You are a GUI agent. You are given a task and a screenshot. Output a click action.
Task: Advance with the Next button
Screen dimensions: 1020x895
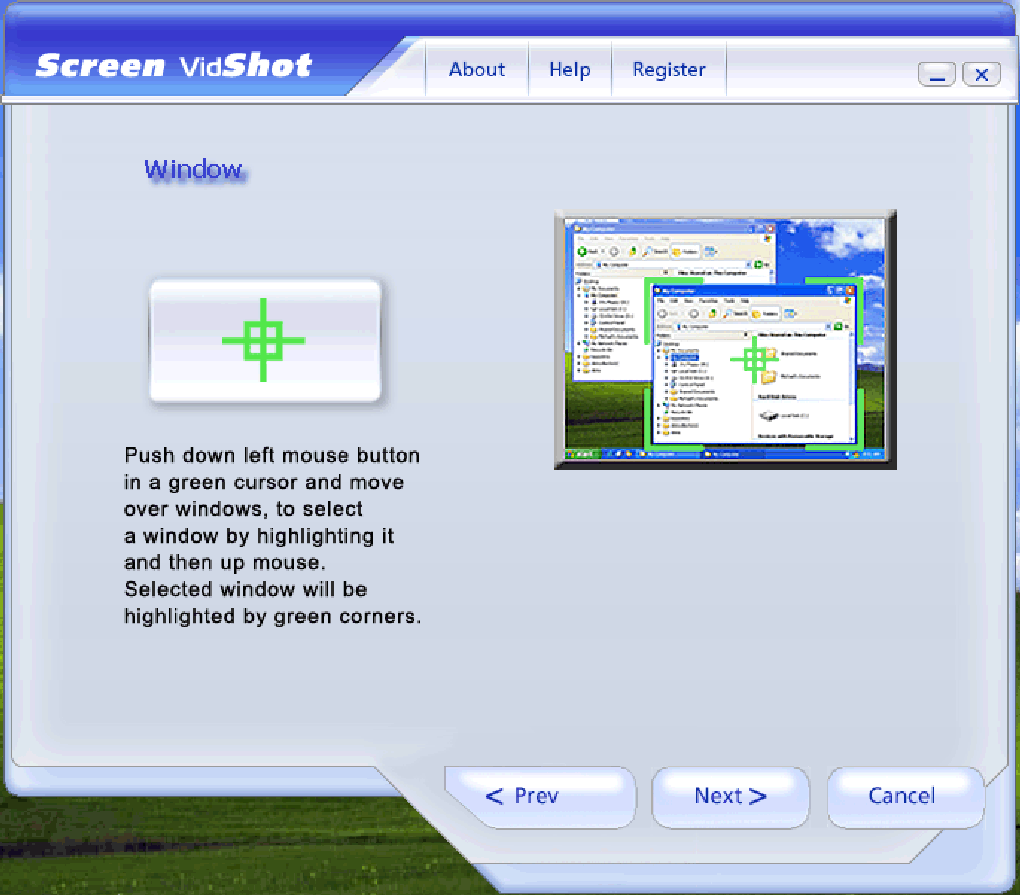coord(731,796)
